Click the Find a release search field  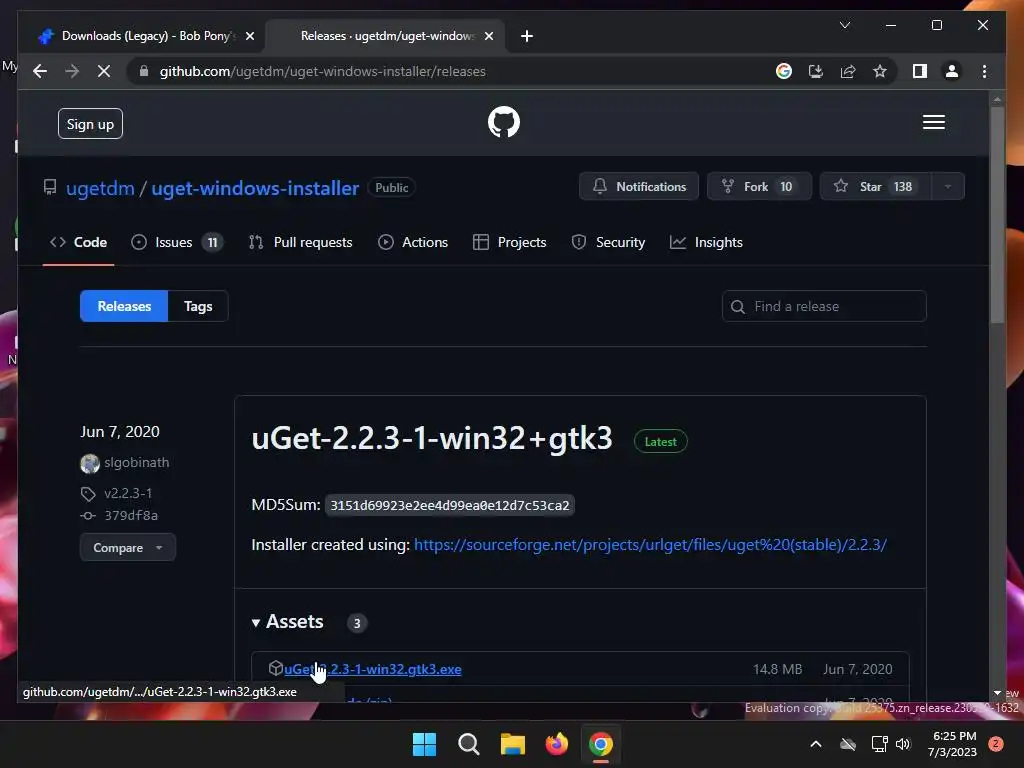pyautogui.click(x=824, y=306)
